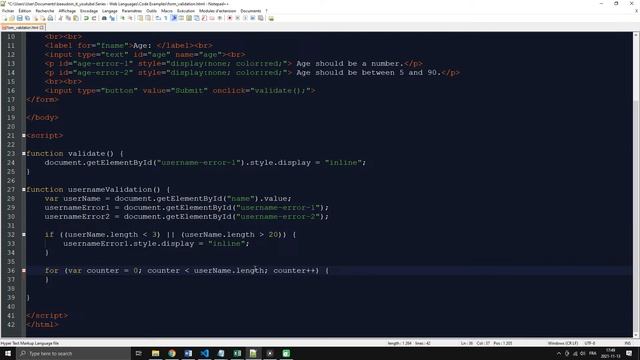Open the Documents menu

[x=251, y=11]
